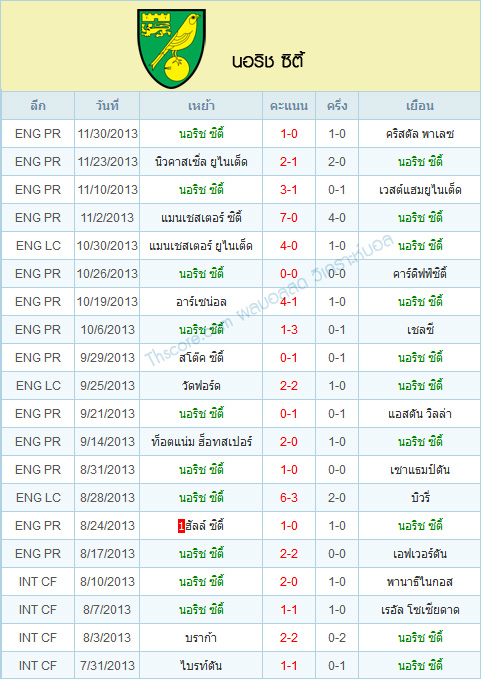
Task: Click the red card badge beside ฮัลล์ ซิตี้
Action: pos(181,527)
